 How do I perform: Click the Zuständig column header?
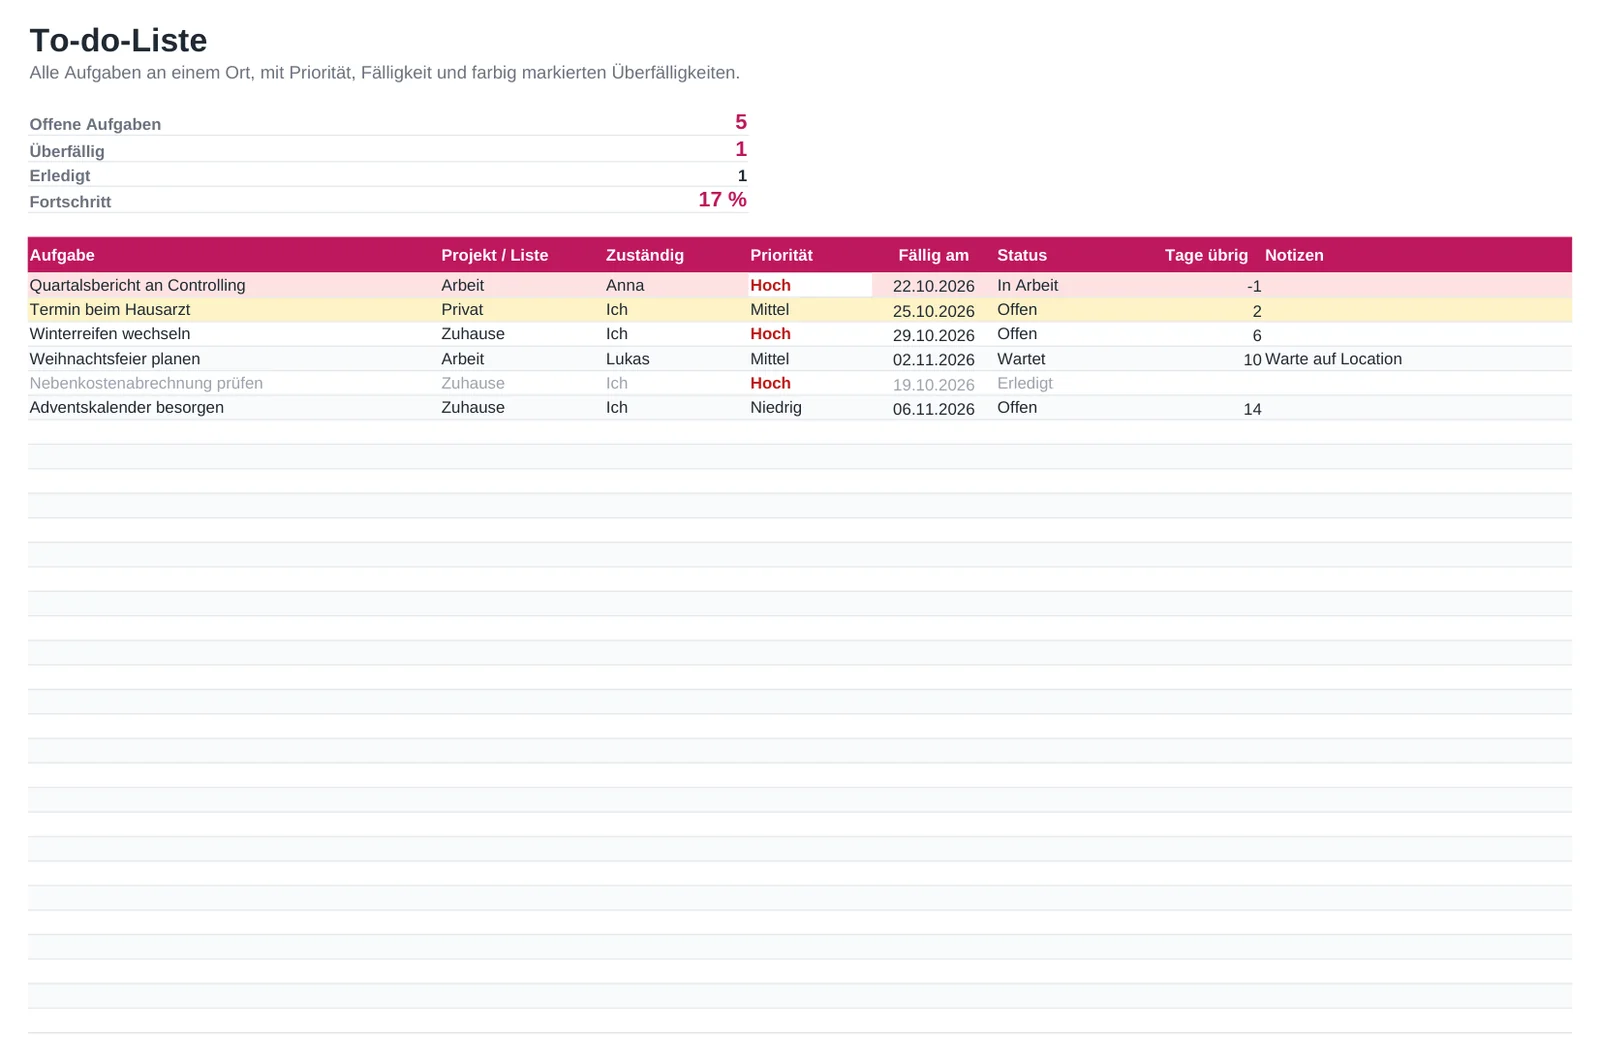[645, 255]
